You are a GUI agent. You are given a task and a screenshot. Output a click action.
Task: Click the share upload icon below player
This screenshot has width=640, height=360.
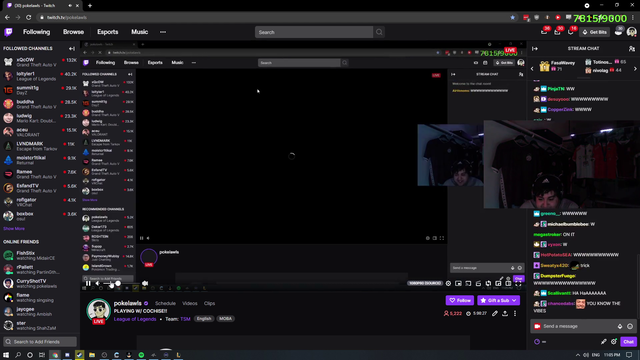point(505,313)
